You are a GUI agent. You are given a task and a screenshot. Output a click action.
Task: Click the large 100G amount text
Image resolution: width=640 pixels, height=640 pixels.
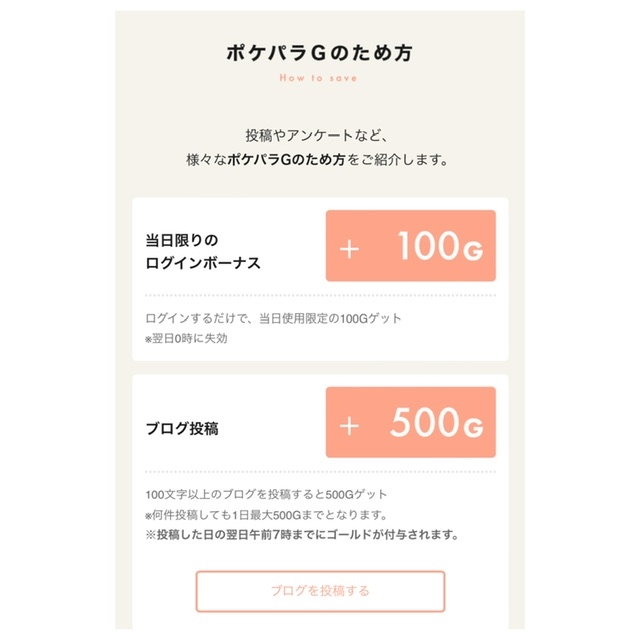tap(438, 247)
